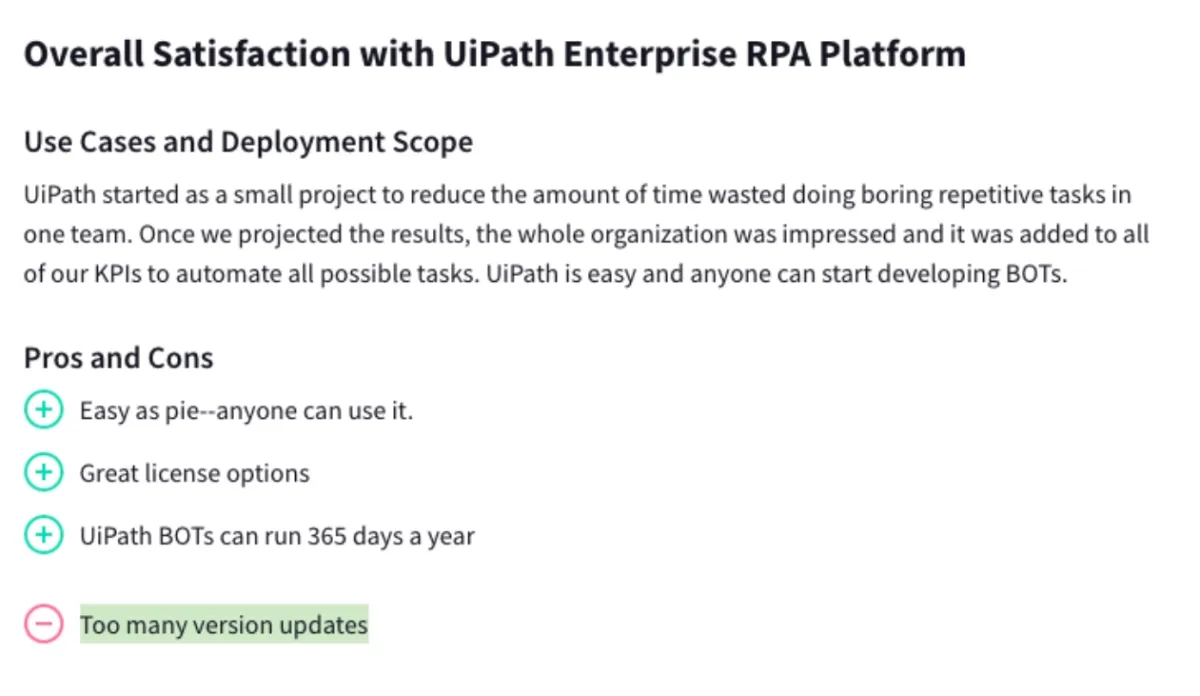Click "Enterprise RPA Platform" in the title
1200x696 pixels.
click(x=765, y=53)
